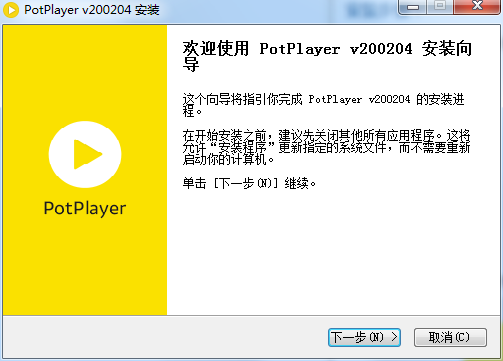Click the heading 欢迎使用 PotPlayer v200204 安装向导

pos(327,56)
